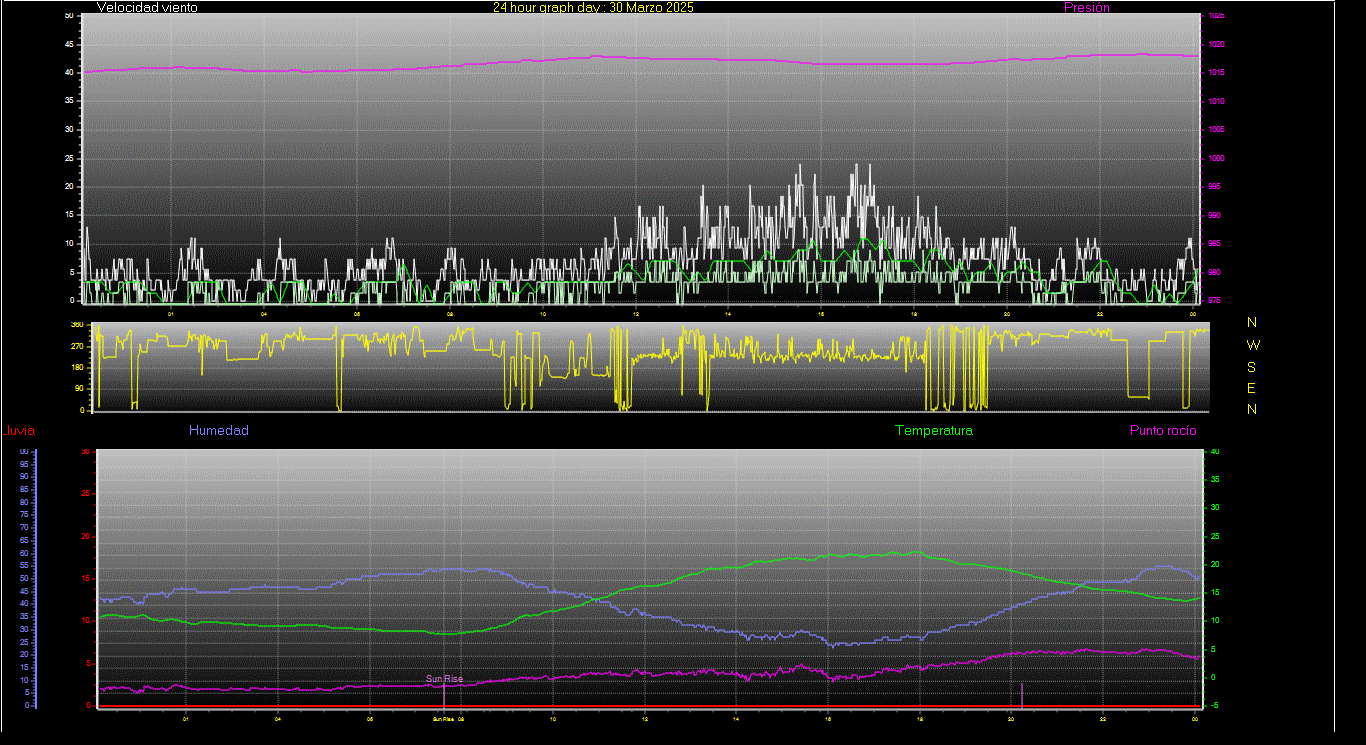
Task: Click the green "Temperatura" label
Action: [934, 430]
